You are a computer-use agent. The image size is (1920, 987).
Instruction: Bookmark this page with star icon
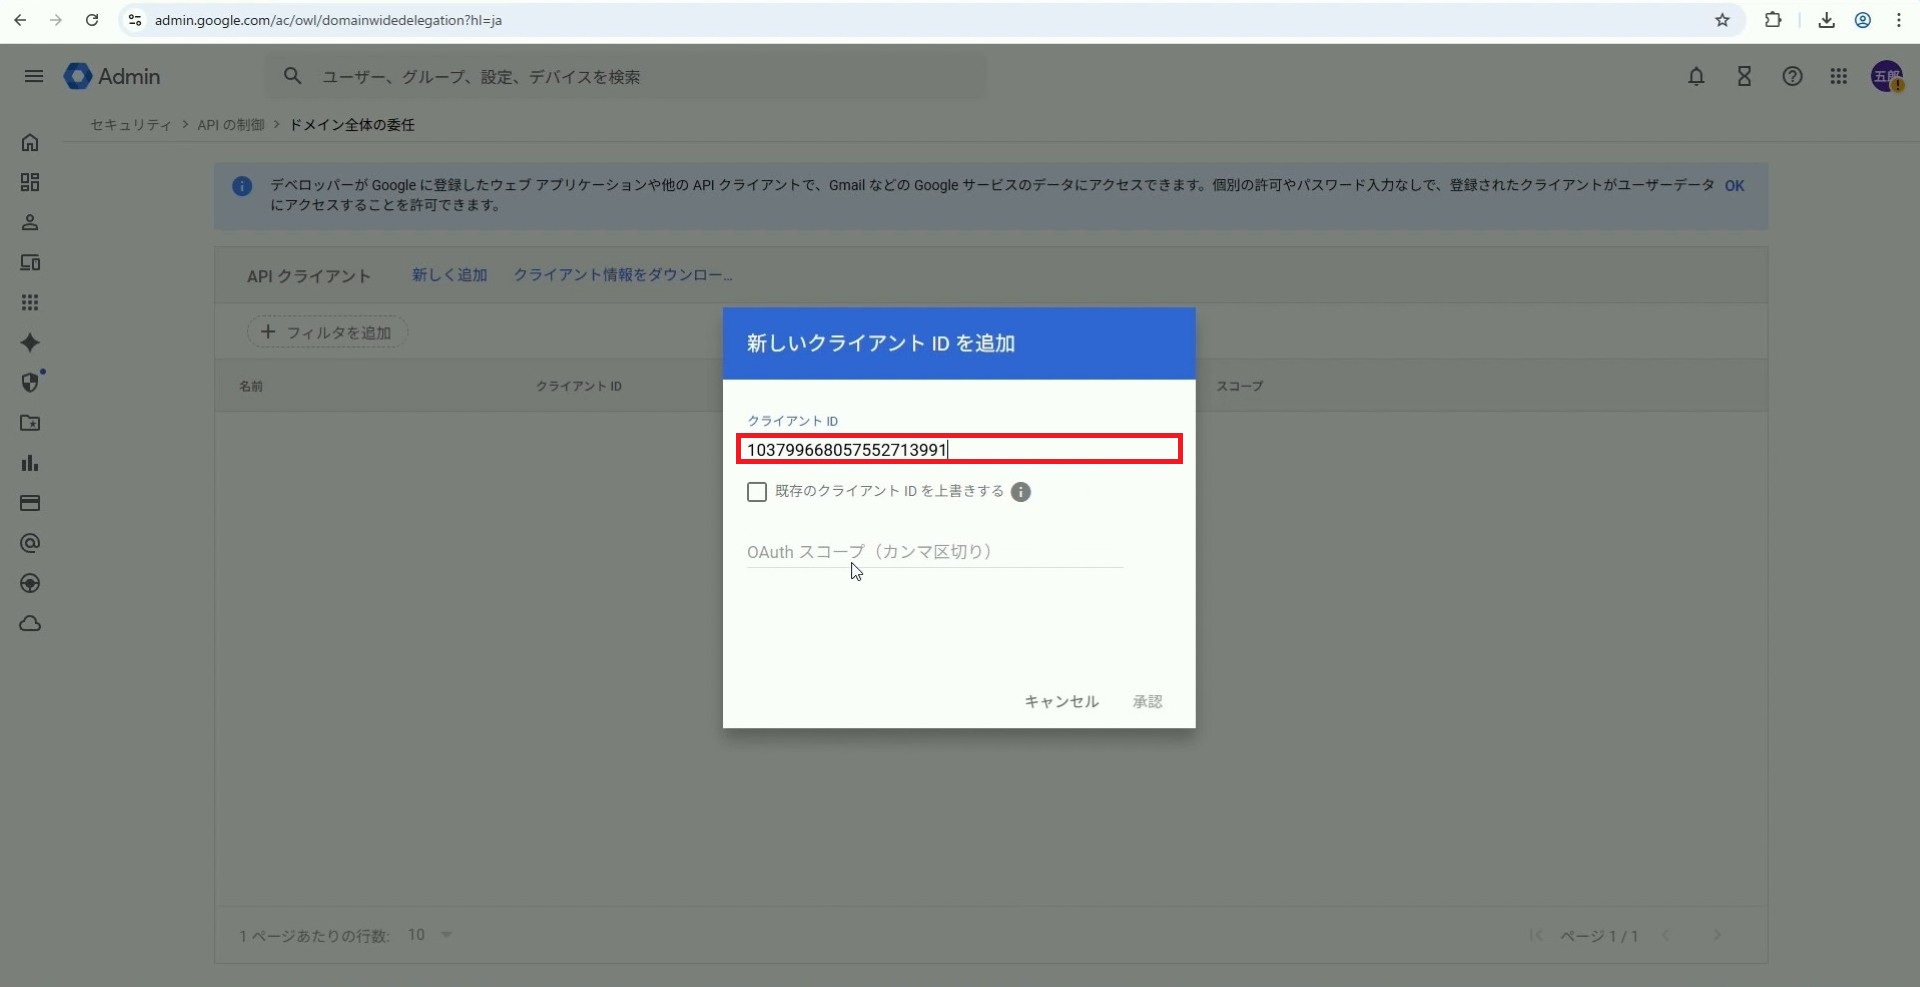(x=1722, y=20)
